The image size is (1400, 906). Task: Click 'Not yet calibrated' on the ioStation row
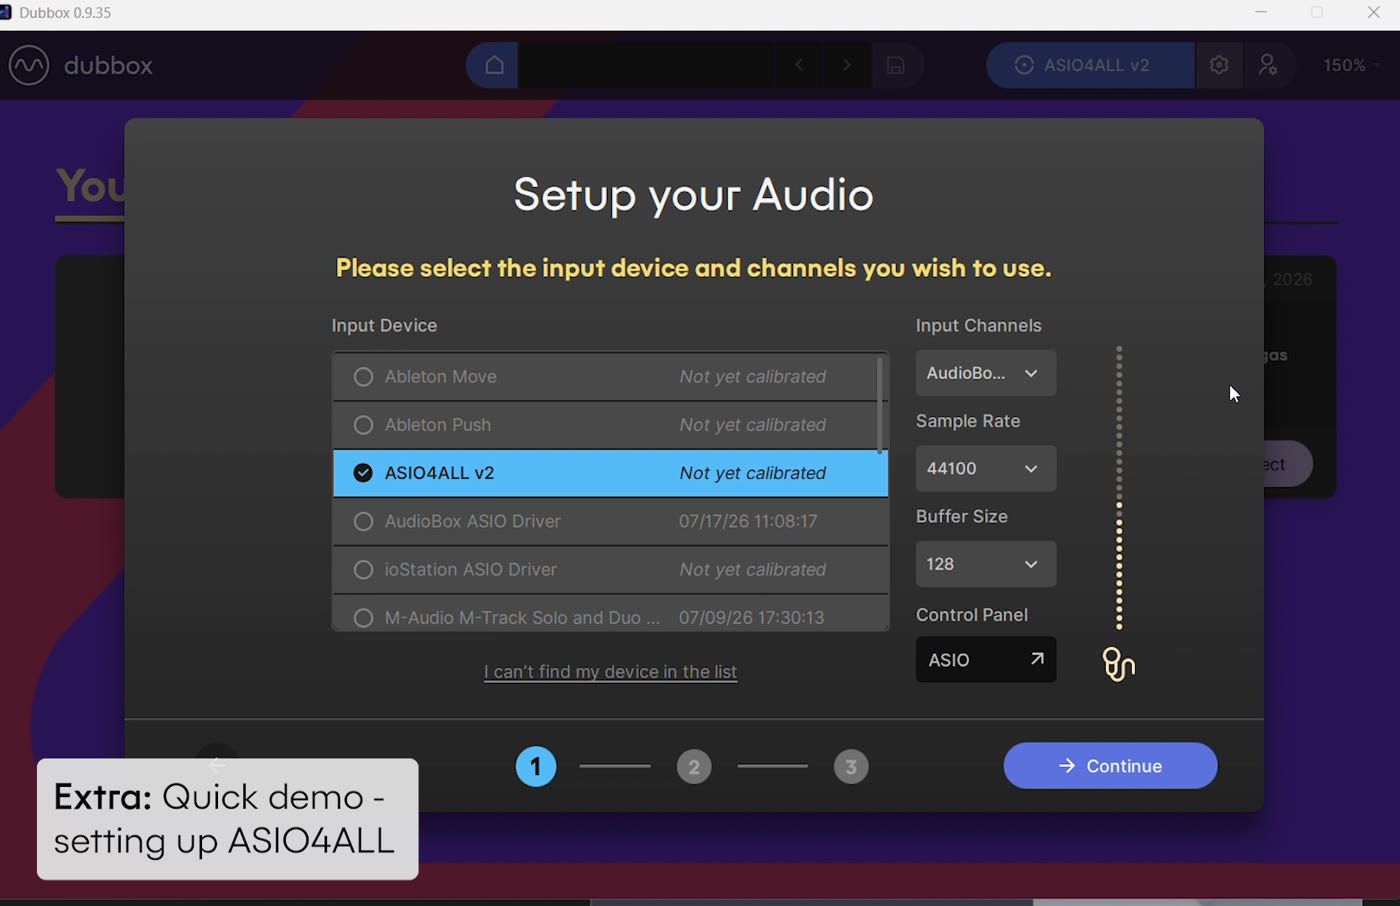[753, 569]
